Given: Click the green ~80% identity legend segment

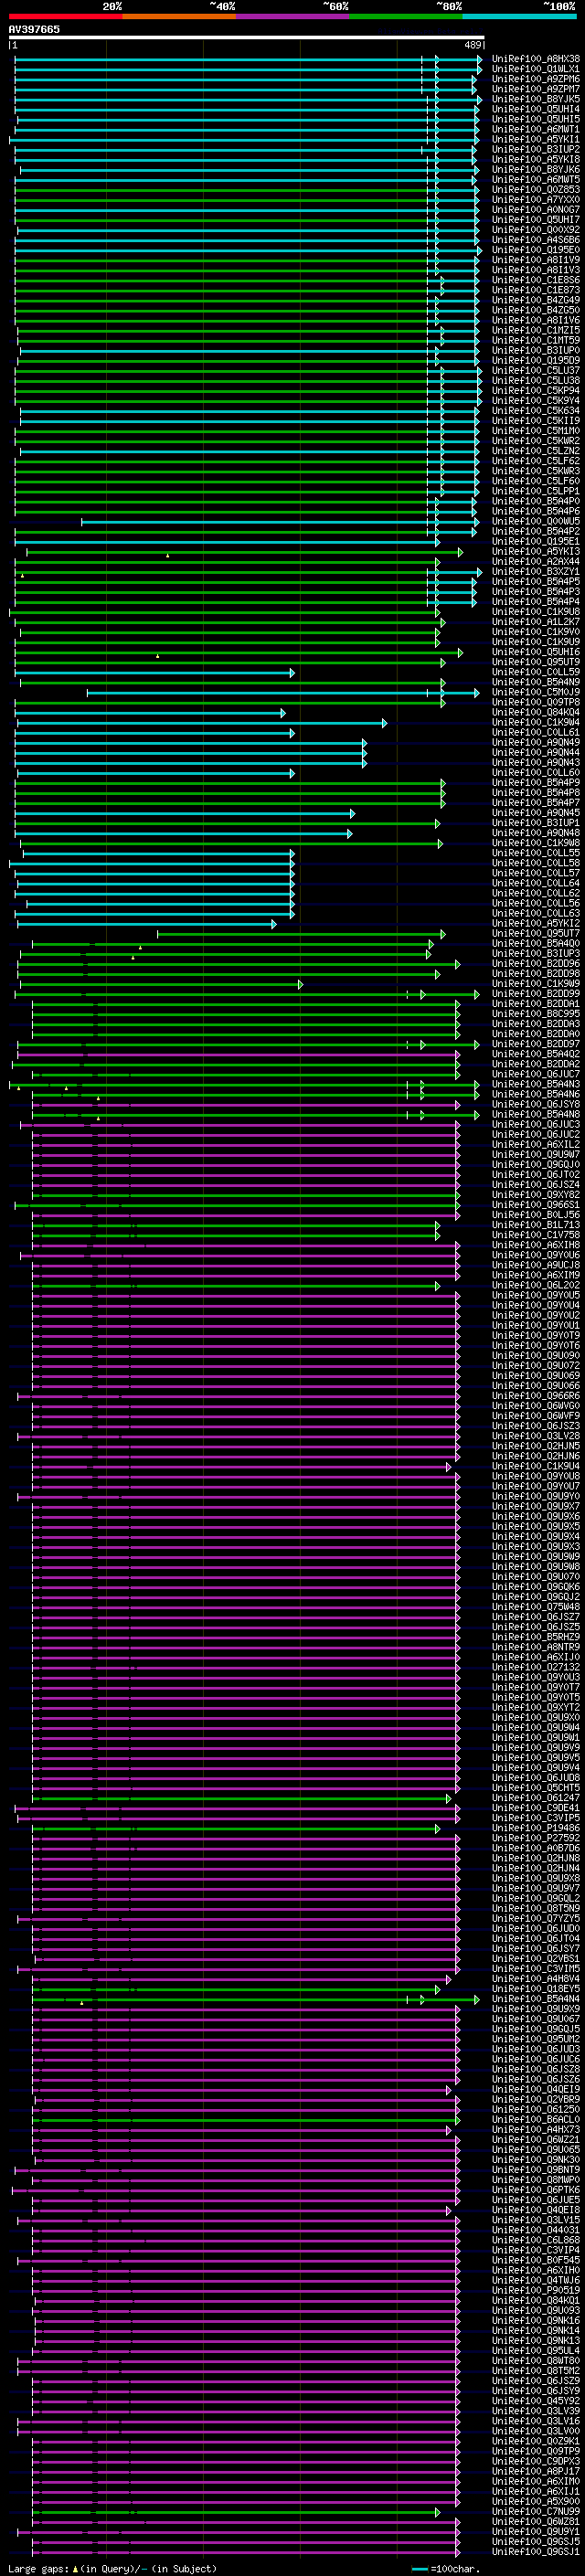Looking at the screenshot, I should pyautogui.click(x=406, y=16).
